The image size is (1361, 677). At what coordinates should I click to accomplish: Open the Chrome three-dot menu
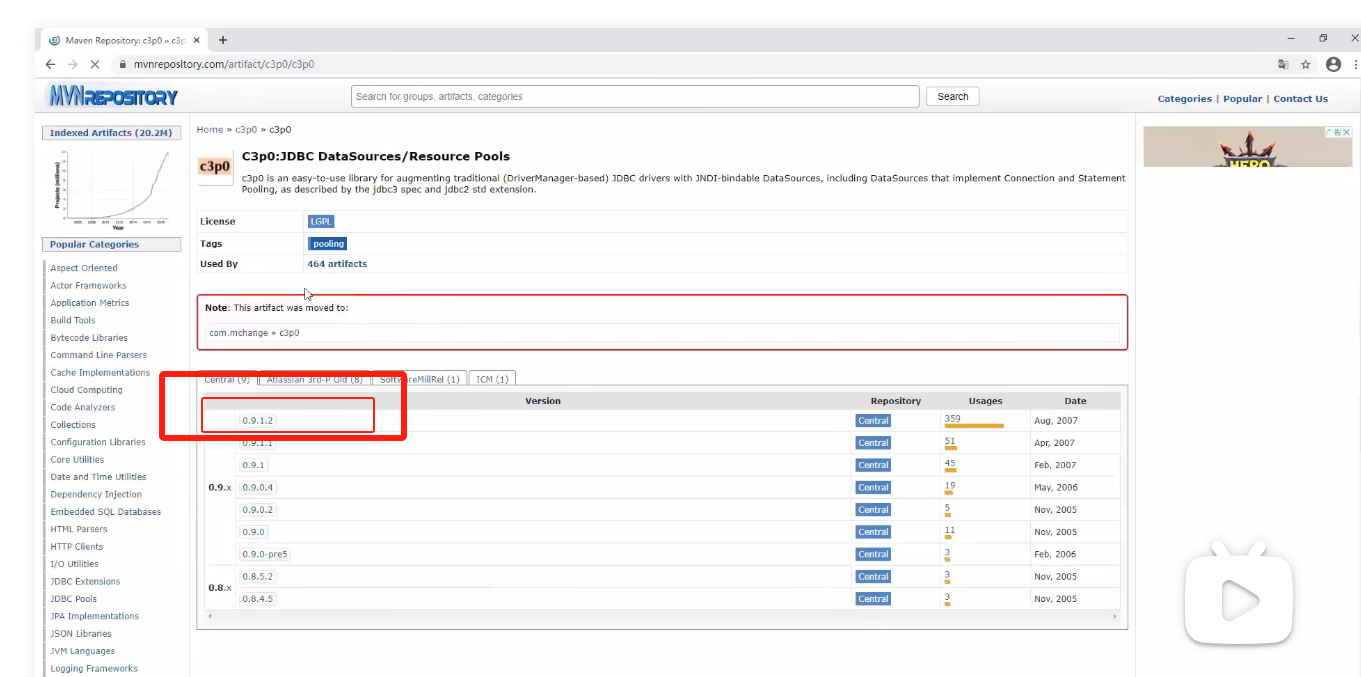click(x=1356, y=64)
